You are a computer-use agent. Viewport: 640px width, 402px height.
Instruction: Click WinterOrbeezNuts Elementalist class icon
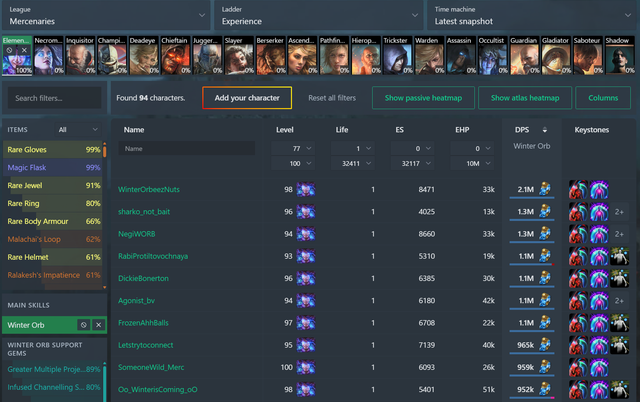(306, 189)
